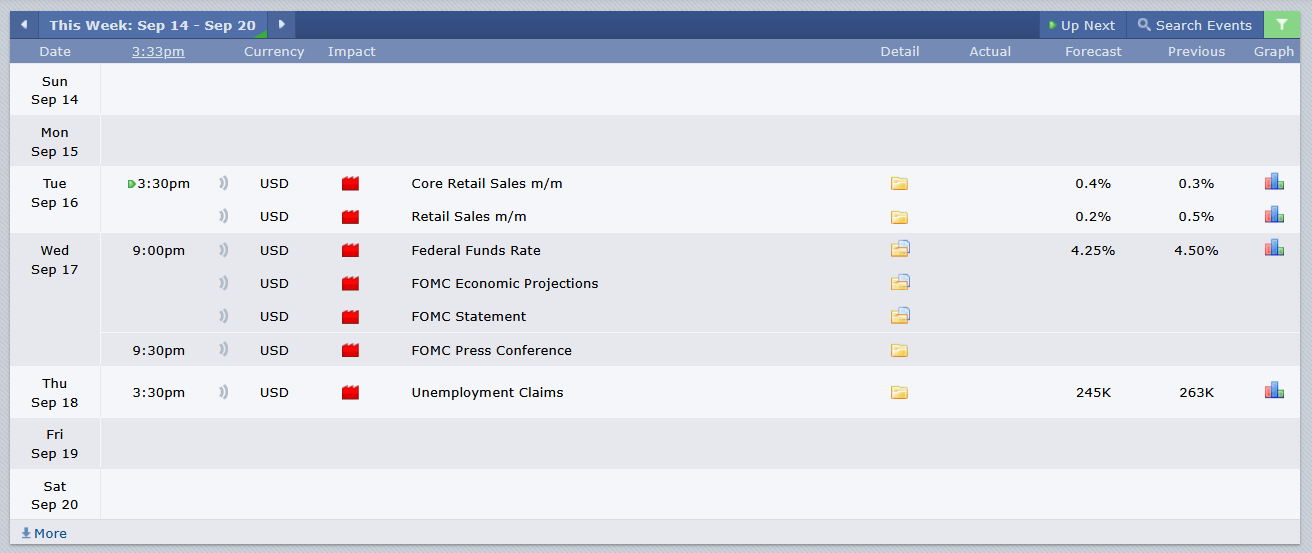Open detail folder for Federal Funds Rate
1312x553 pixels.
point(900,249)
